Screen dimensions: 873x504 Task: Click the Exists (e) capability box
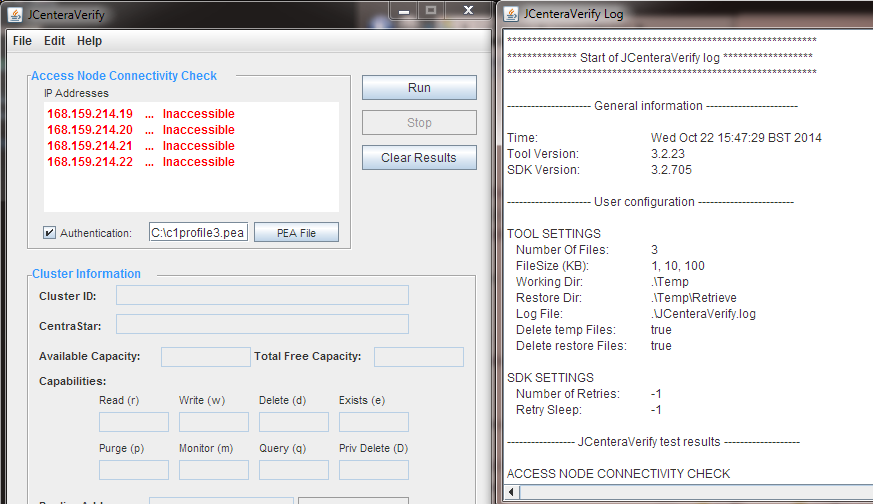(x=374, y=422)
